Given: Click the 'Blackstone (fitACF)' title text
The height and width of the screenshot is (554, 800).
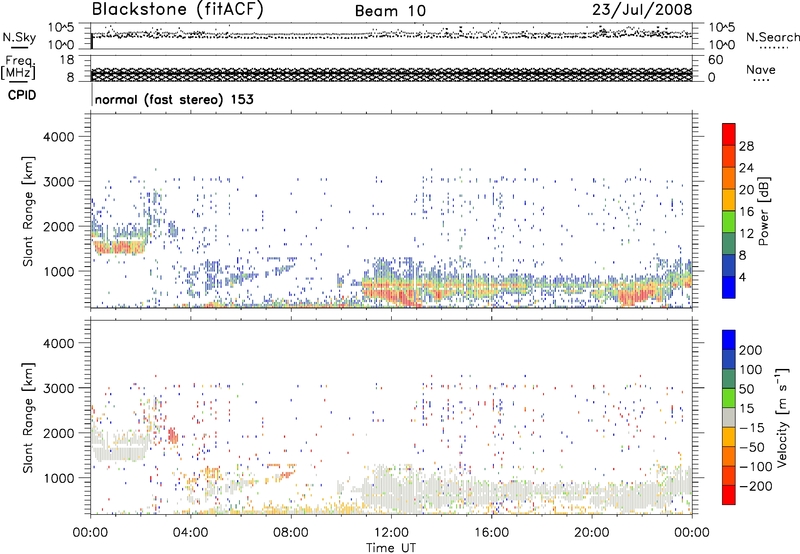Looking at the screenshot, I should (178, 10).
